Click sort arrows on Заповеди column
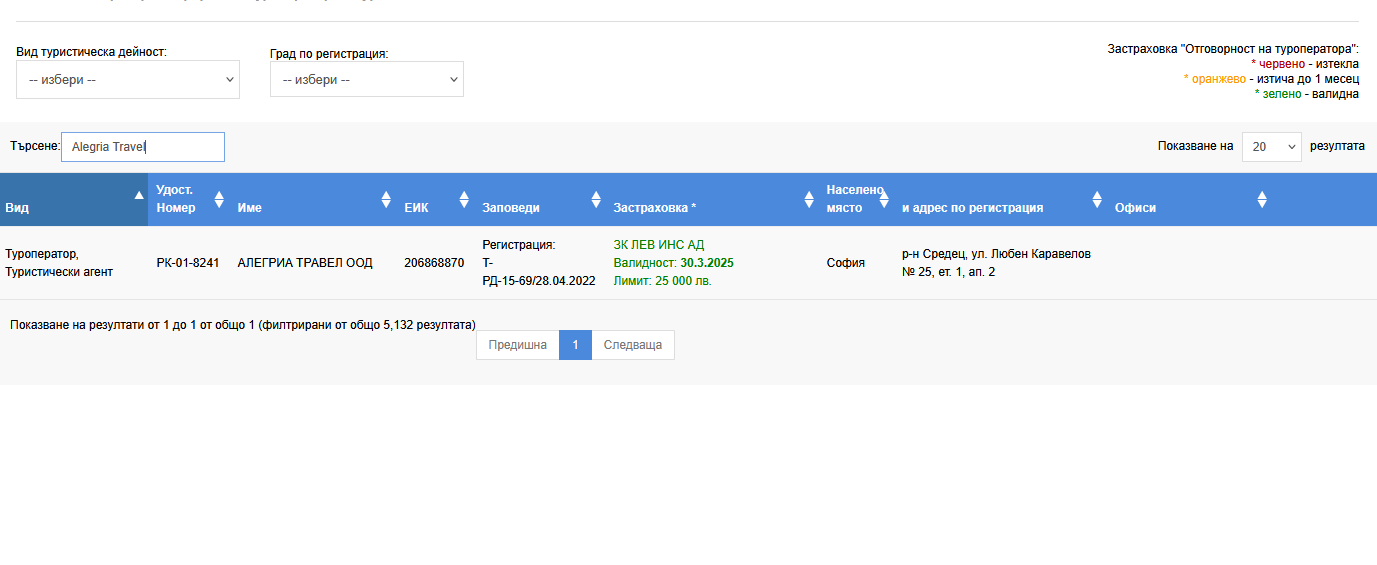1377x565 pixels. (596, 199)
